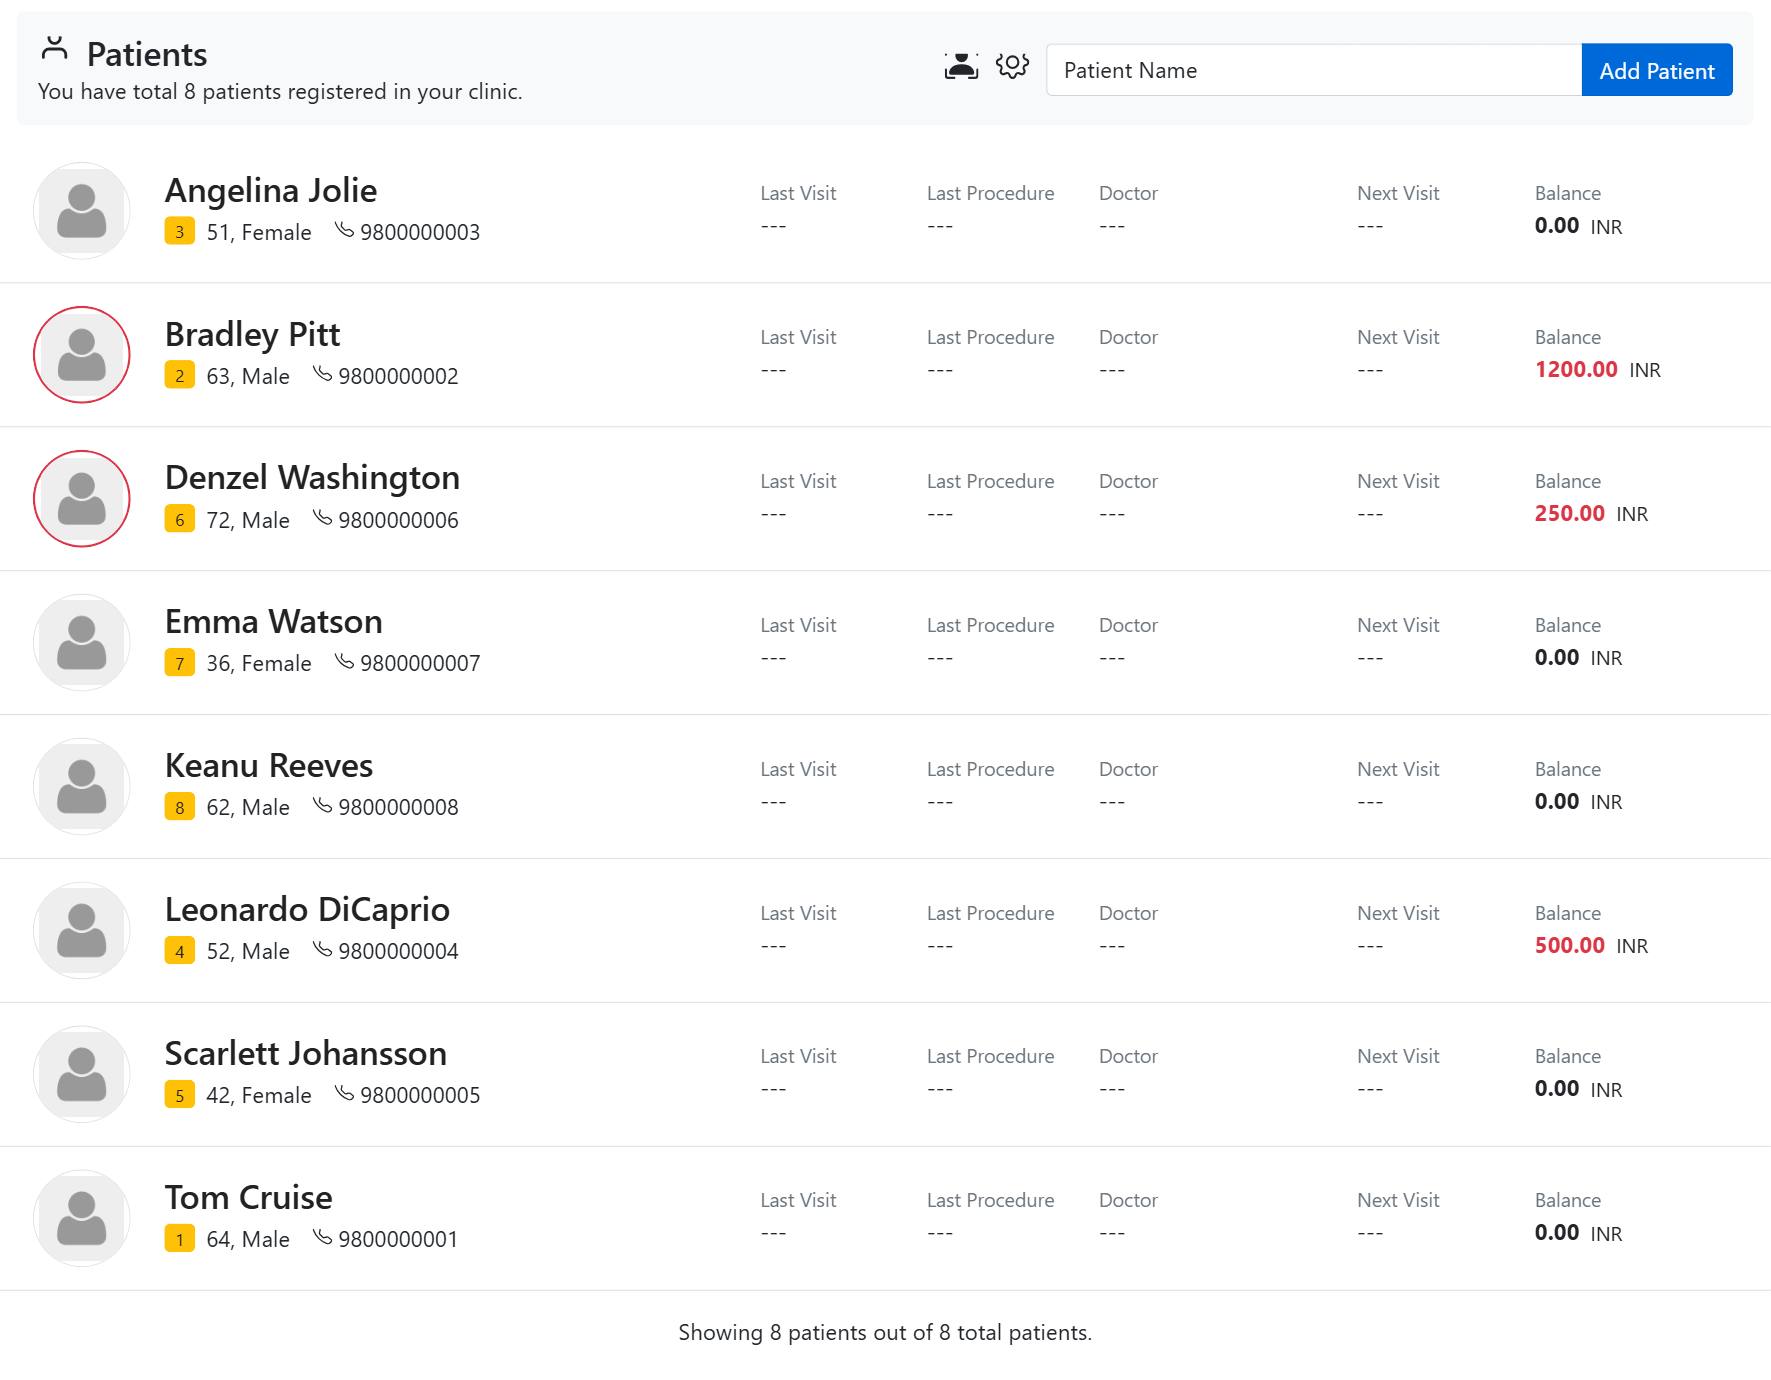This screenshot has width=1771, height=1380.
Task: Click the yellow ID badge 6
Action: (180, 520)
